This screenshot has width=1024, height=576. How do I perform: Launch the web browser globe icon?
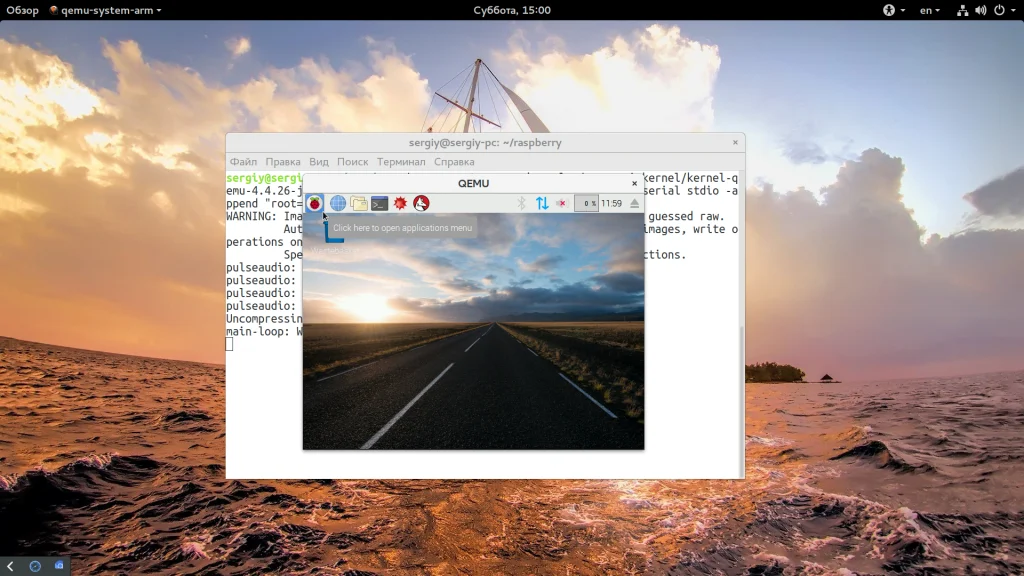[x=338, y=203]
